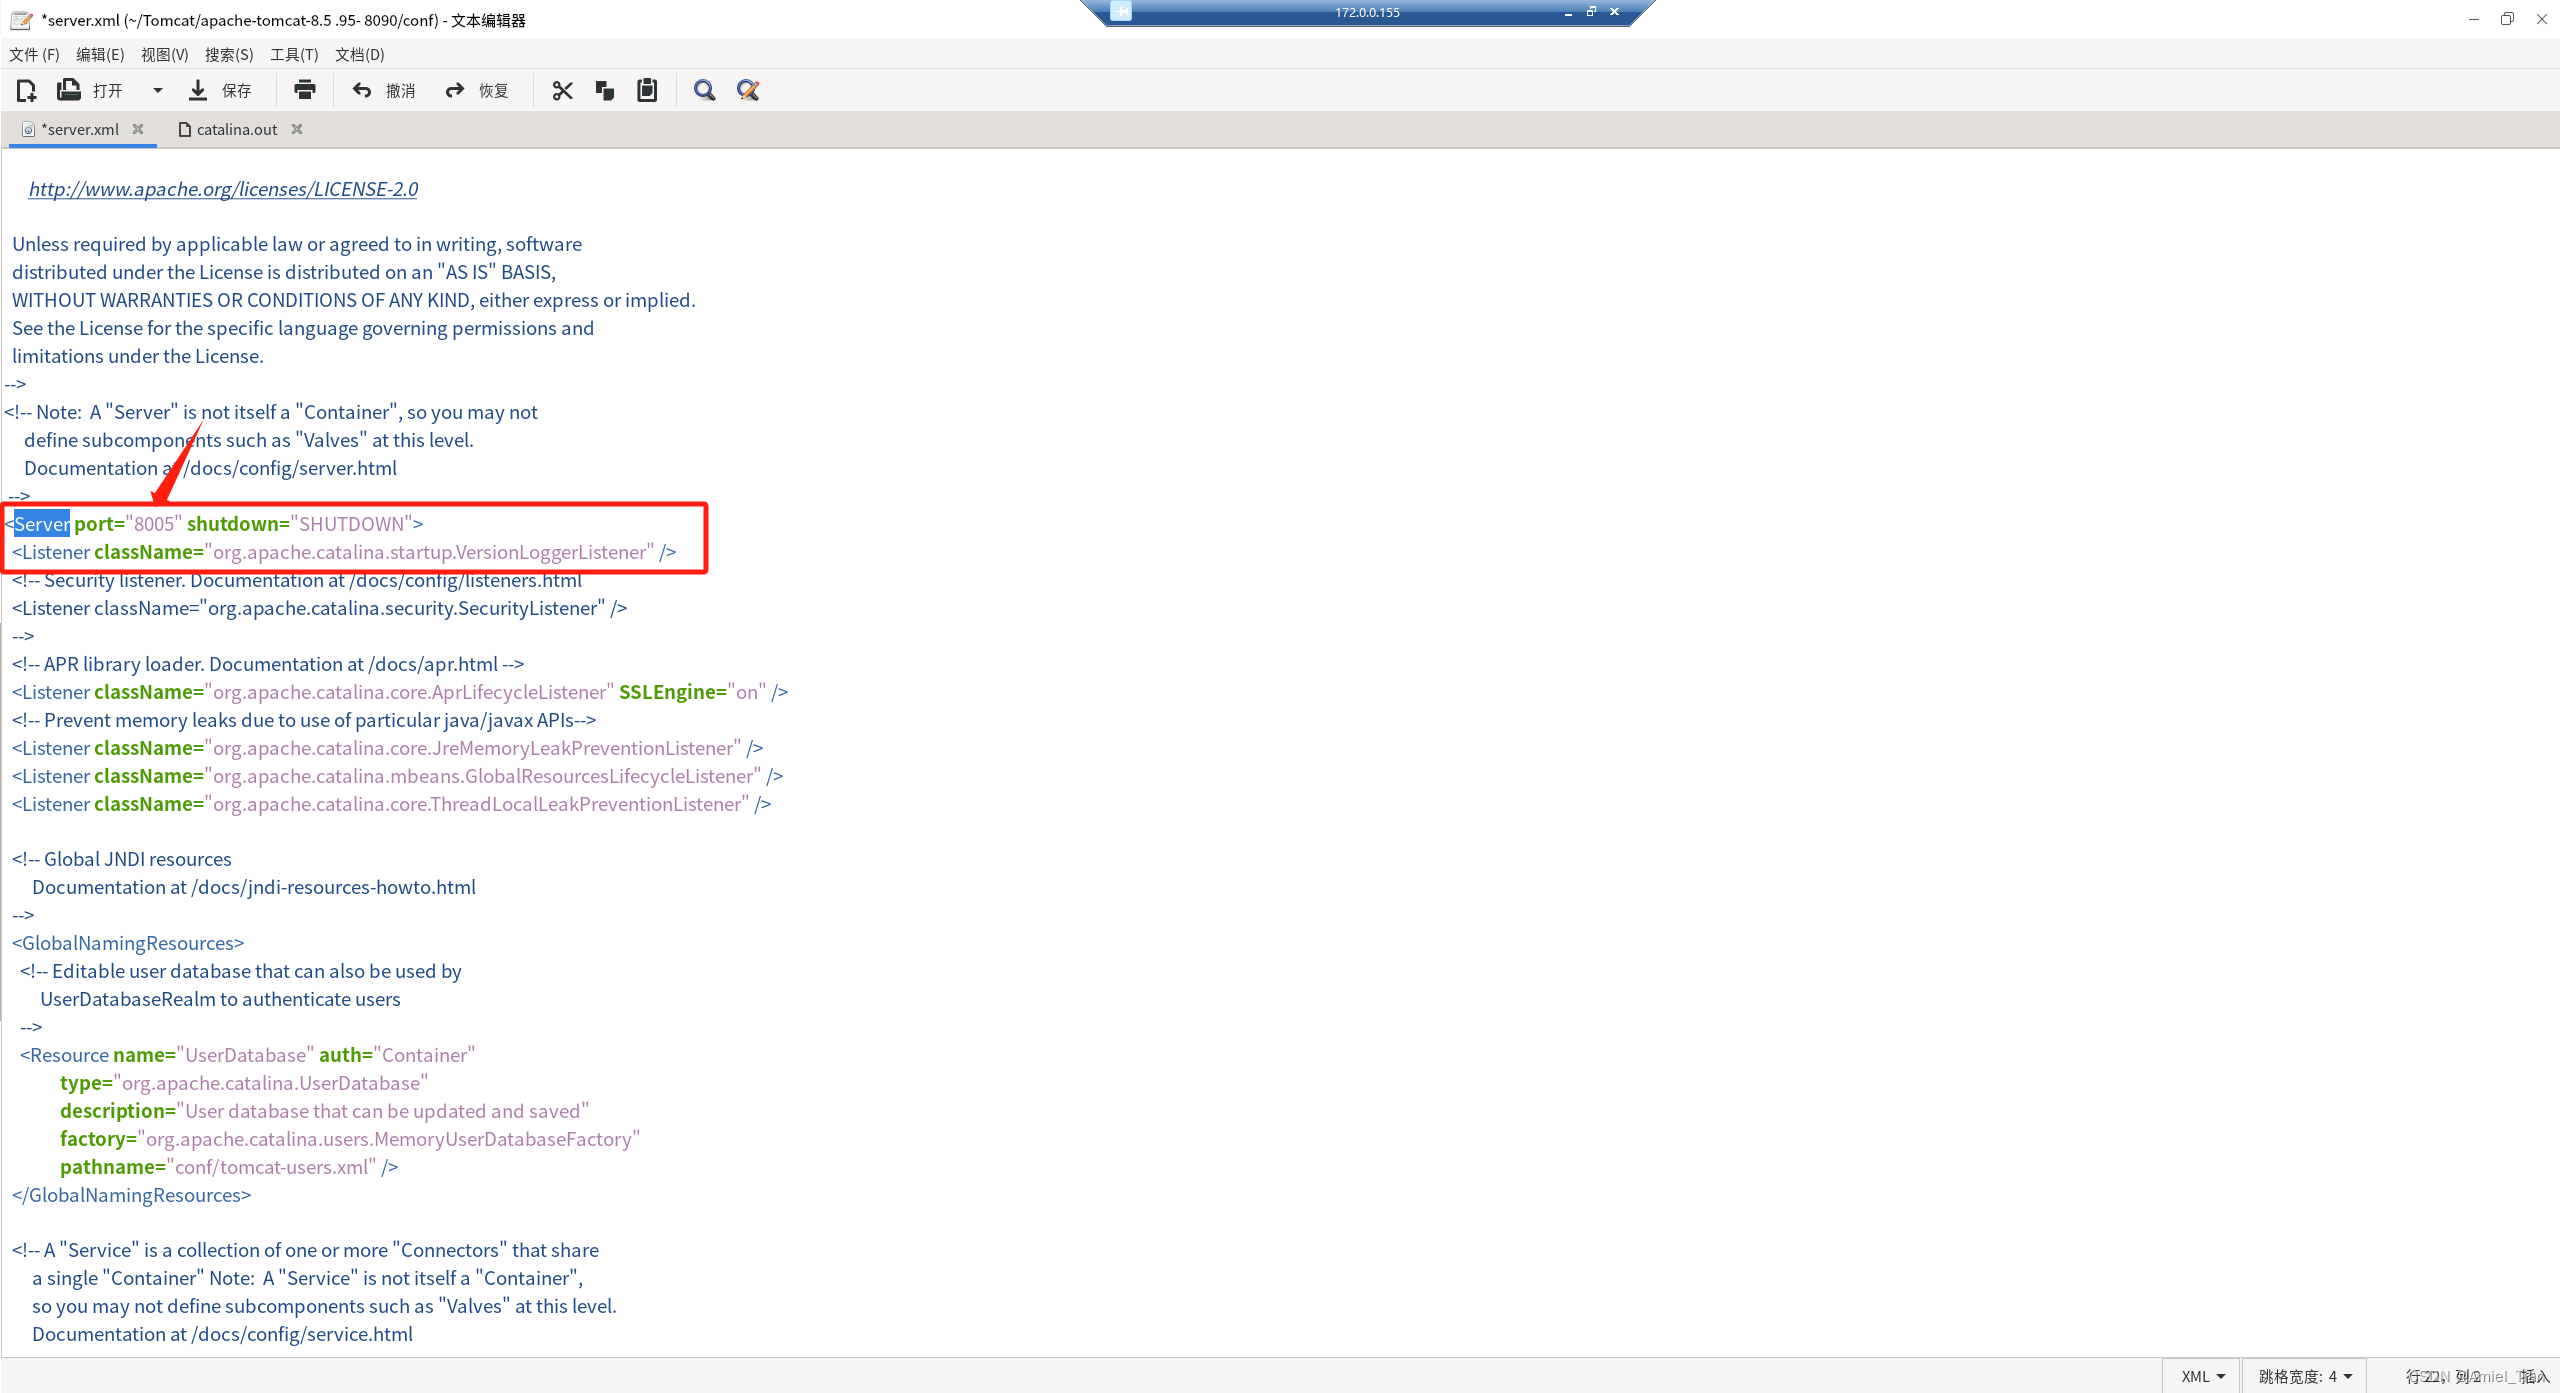The image size is (2560, 1393).
Task: Open the 搜索(S) menu
Action: click(x=229, y=55)
